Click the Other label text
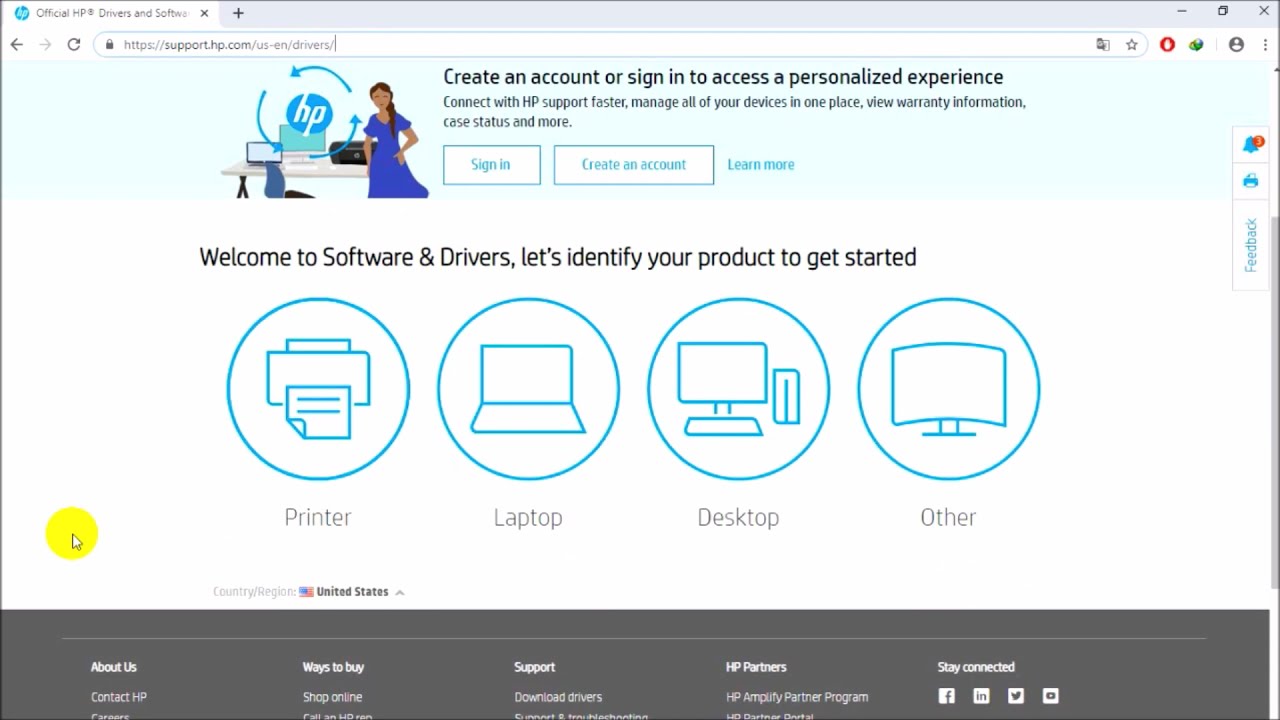This screenshot has width=1280, height=720. click(948, 517)
